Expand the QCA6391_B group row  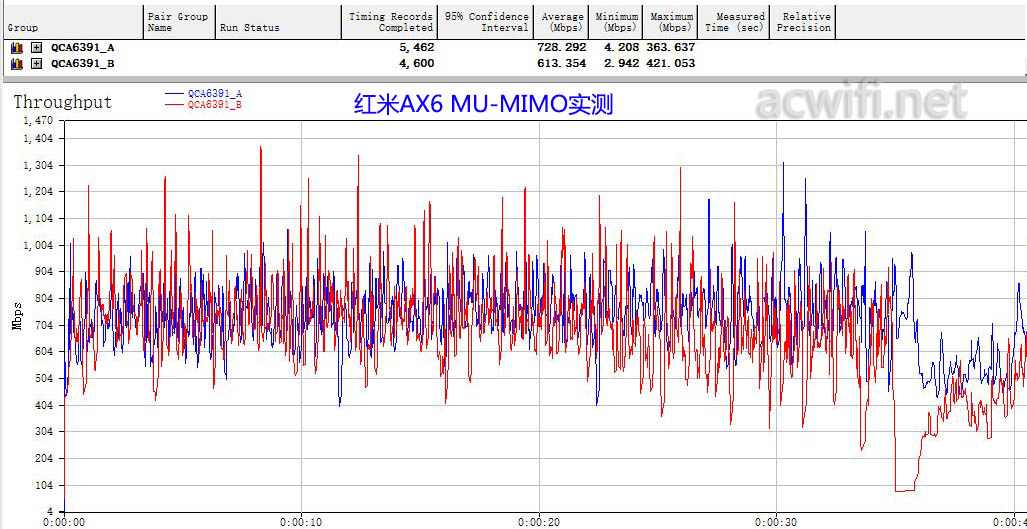point(37,64)
